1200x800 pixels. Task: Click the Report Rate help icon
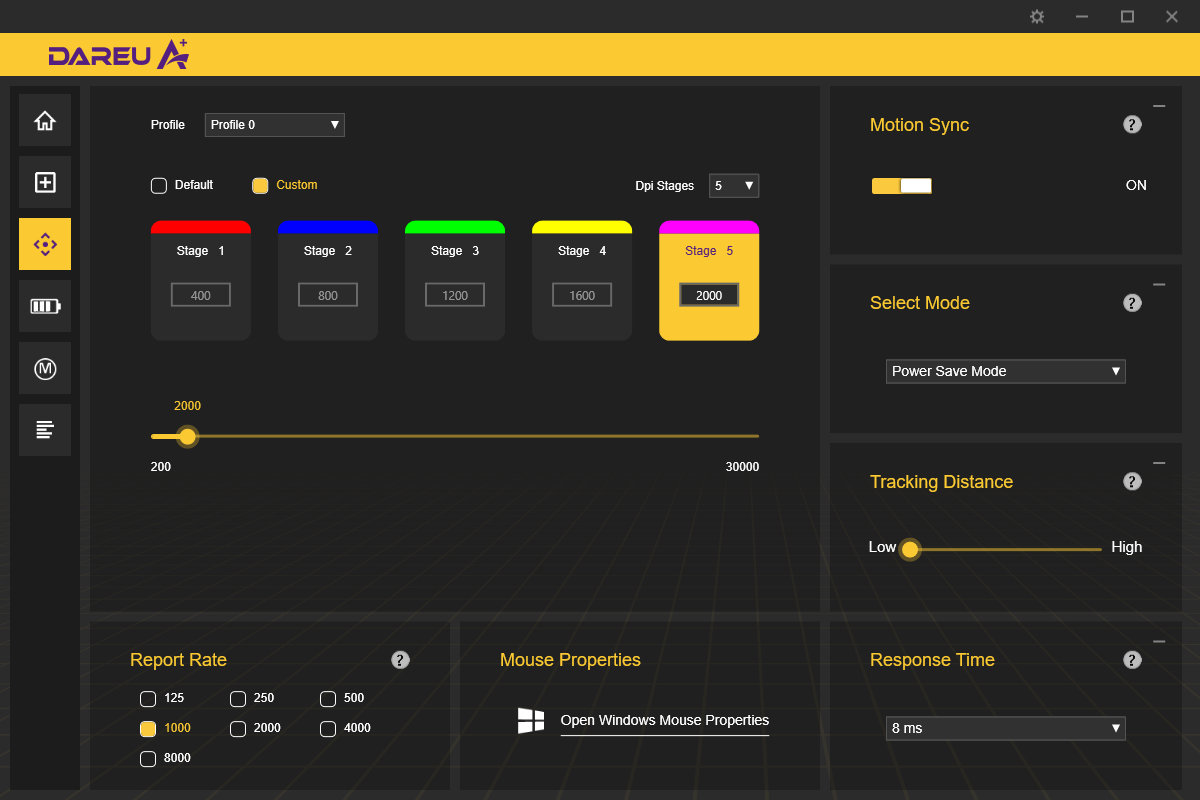(x=400, y=660)
